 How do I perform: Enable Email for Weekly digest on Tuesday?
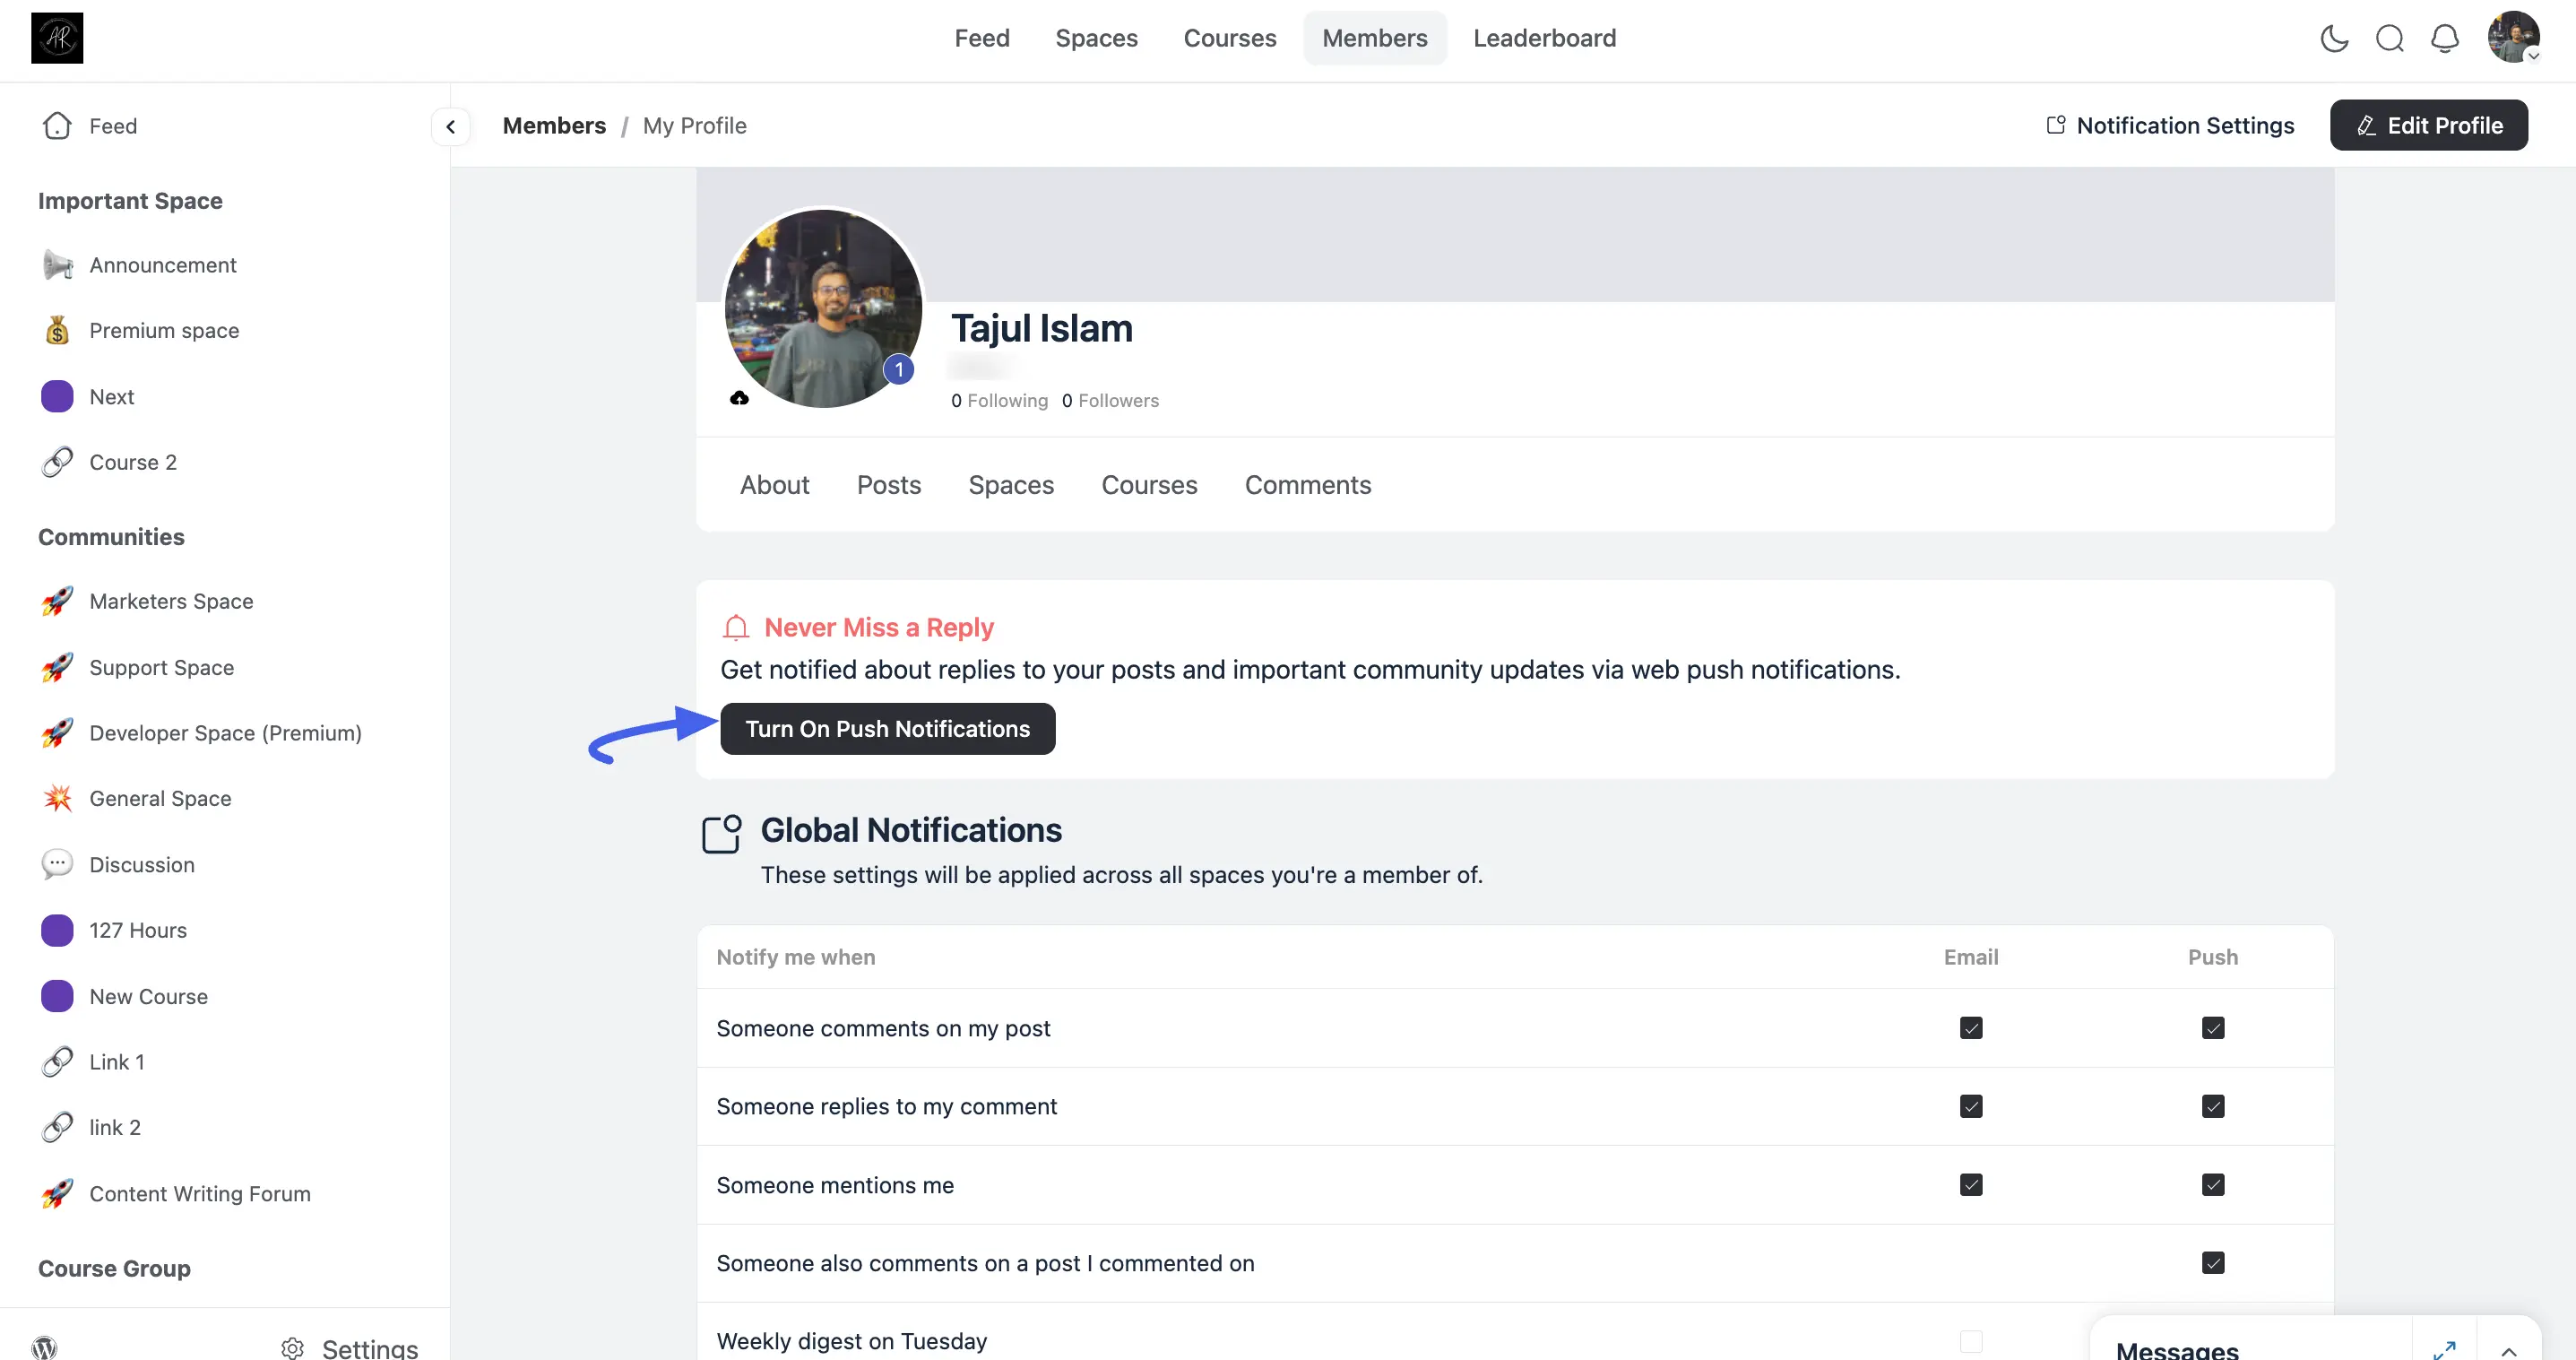click(1971, 1341)
